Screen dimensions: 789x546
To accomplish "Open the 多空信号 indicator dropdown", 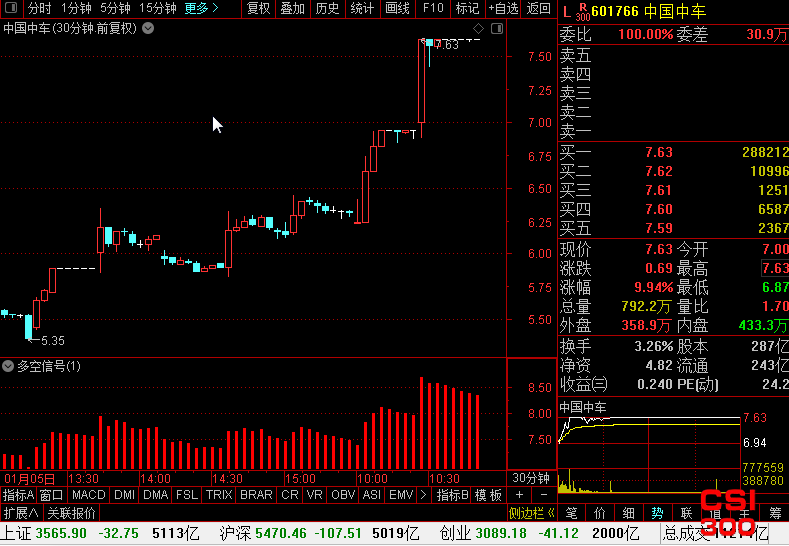I will [x=8, y=366].
